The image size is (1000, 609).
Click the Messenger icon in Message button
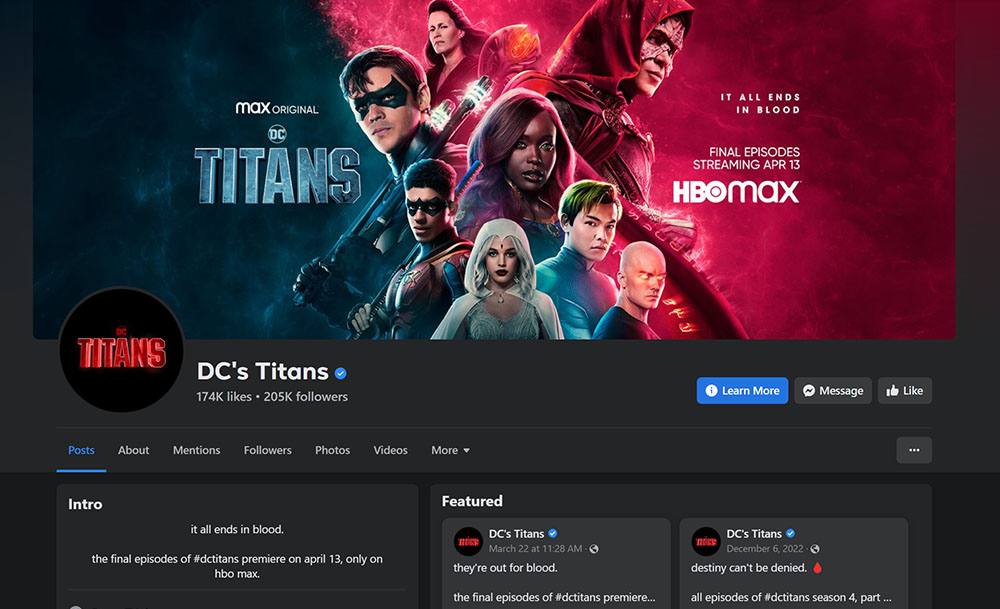click(x=809, y=391)
